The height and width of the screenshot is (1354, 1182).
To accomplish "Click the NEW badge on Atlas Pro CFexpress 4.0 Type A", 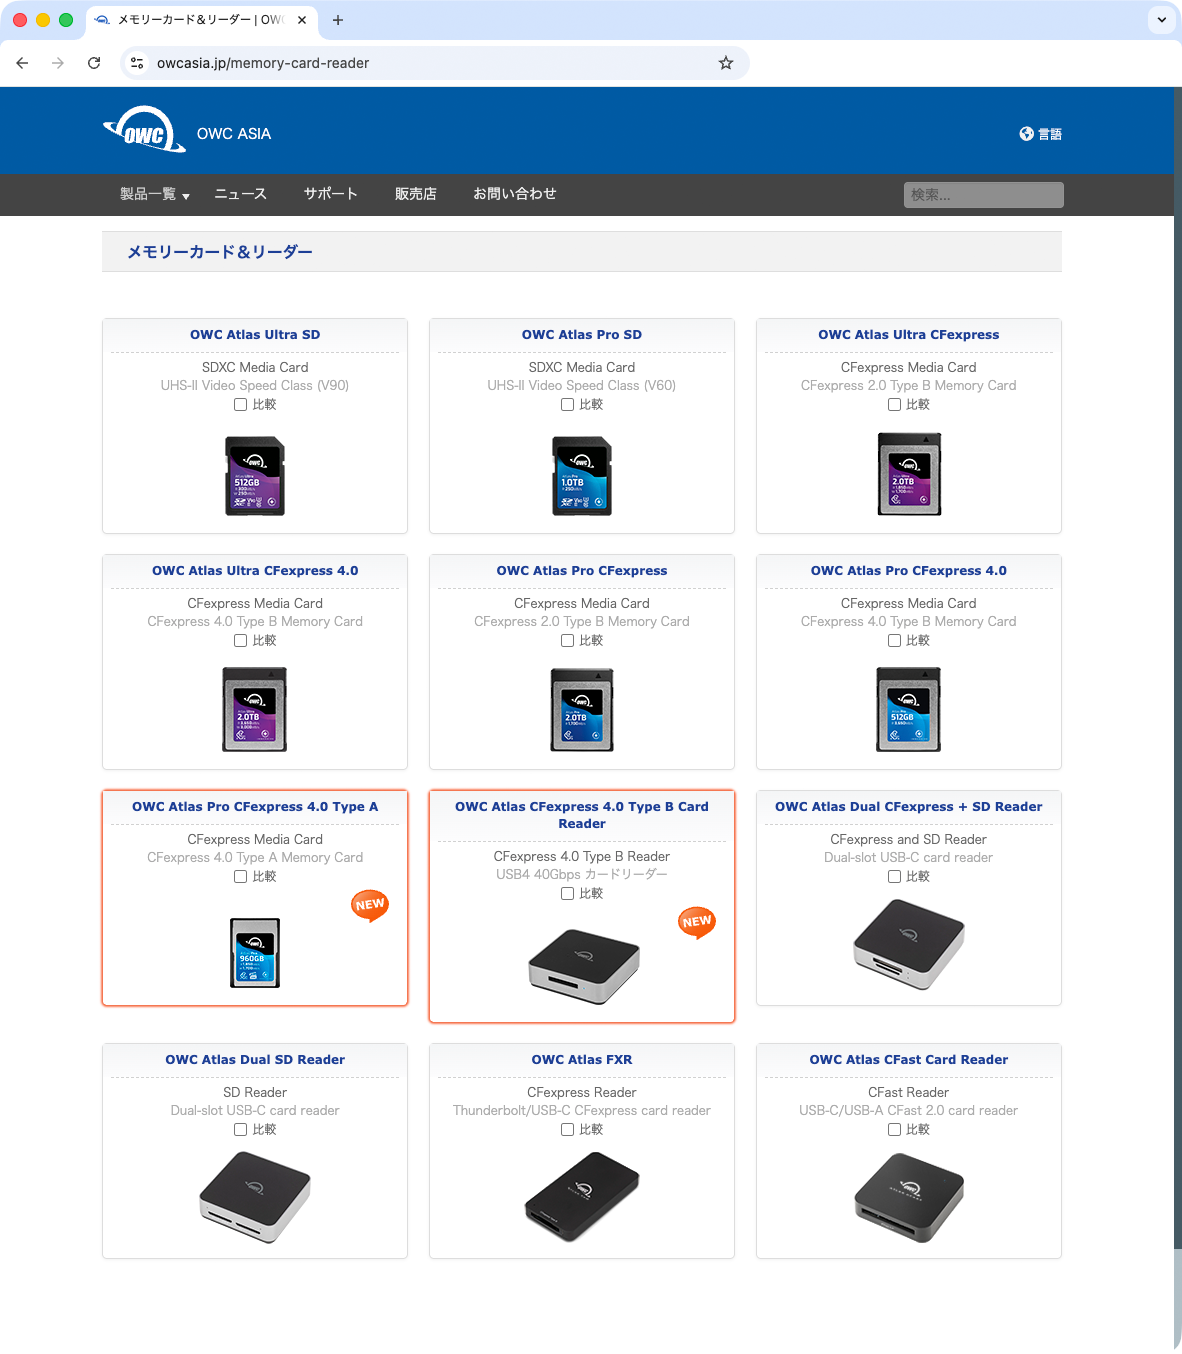I will click(370, 905).
